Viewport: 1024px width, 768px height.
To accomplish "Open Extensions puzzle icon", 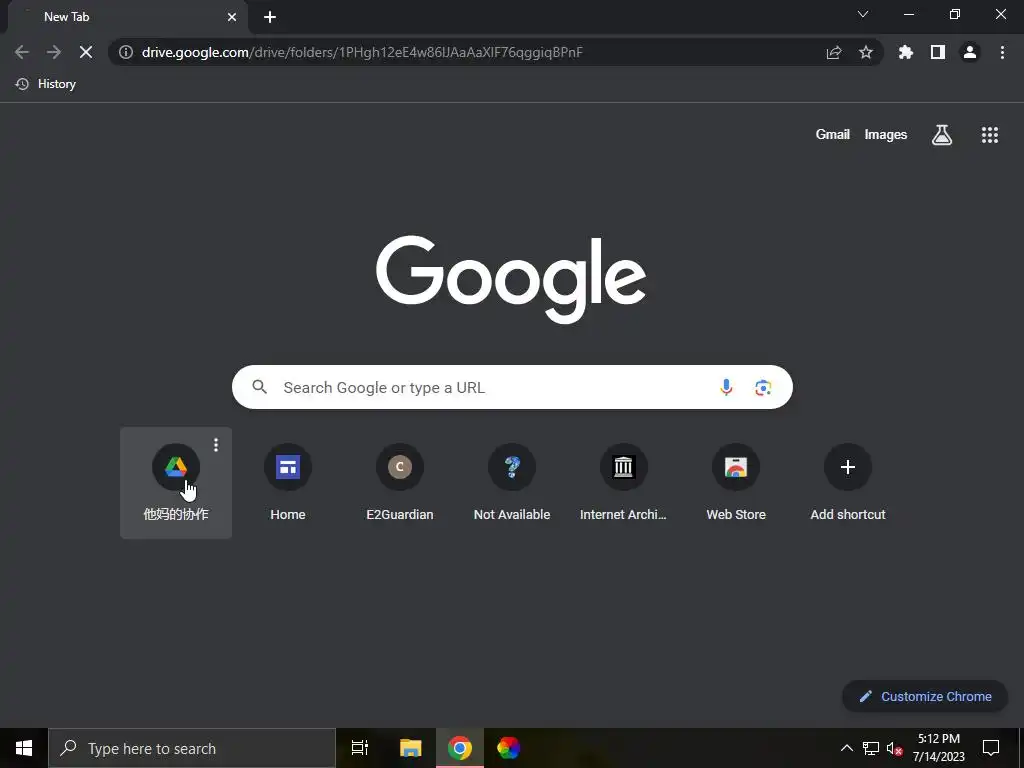I will [x=906, y=52].
